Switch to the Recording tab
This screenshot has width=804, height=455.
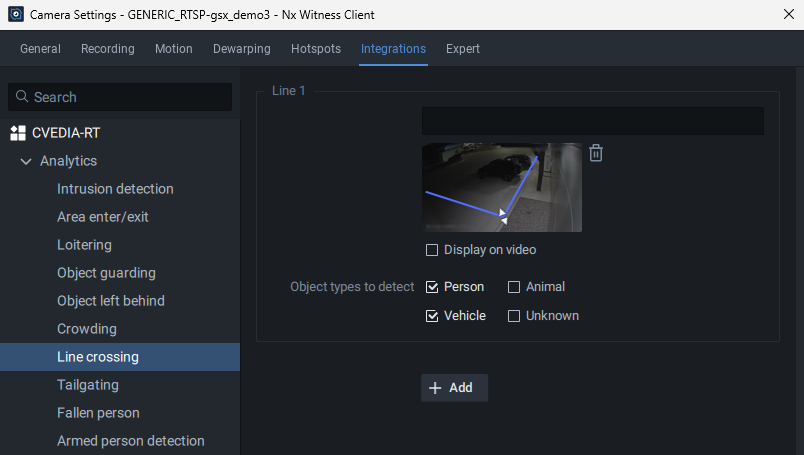tap(107, 49)
